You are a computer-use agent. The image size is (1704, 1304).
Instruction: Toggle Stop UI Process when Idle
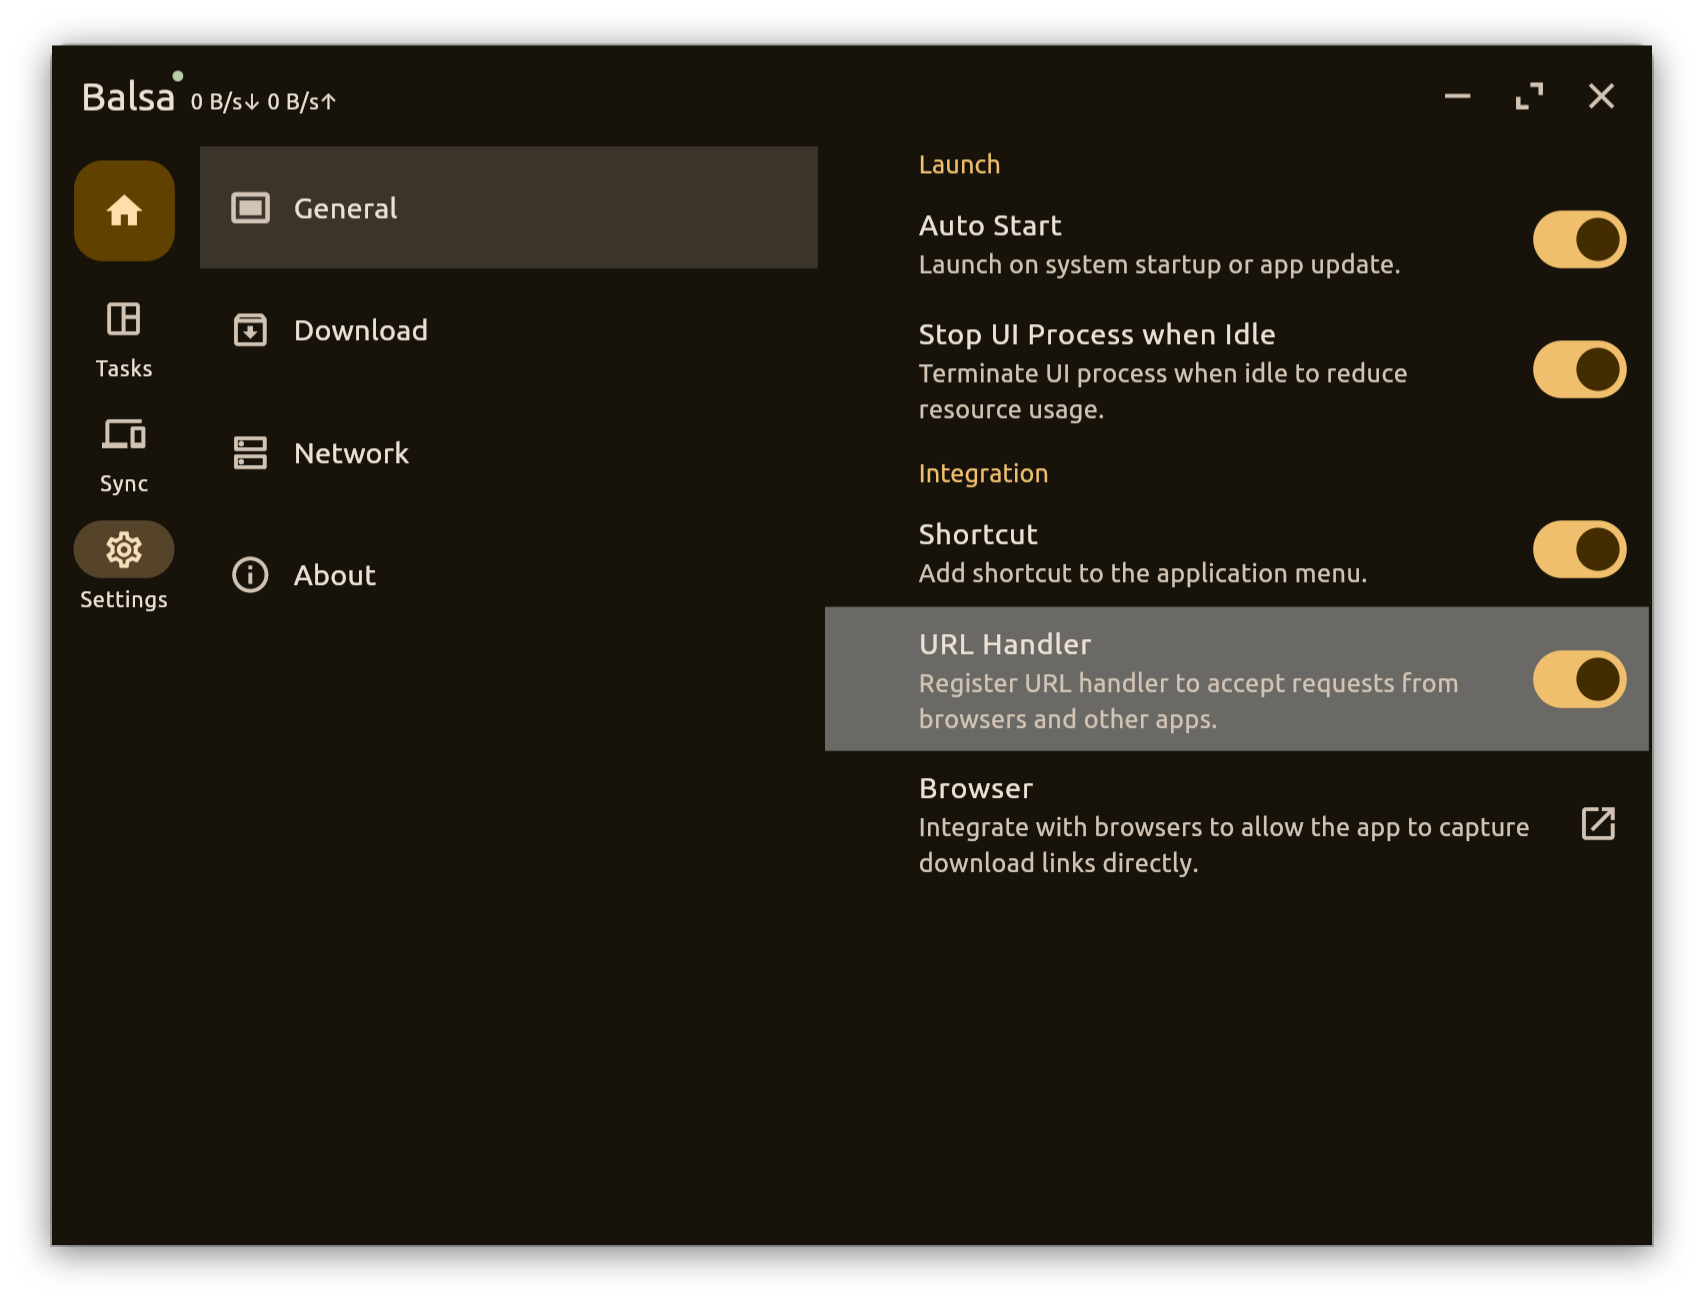pyautogui.click(x=1578, y=370)
